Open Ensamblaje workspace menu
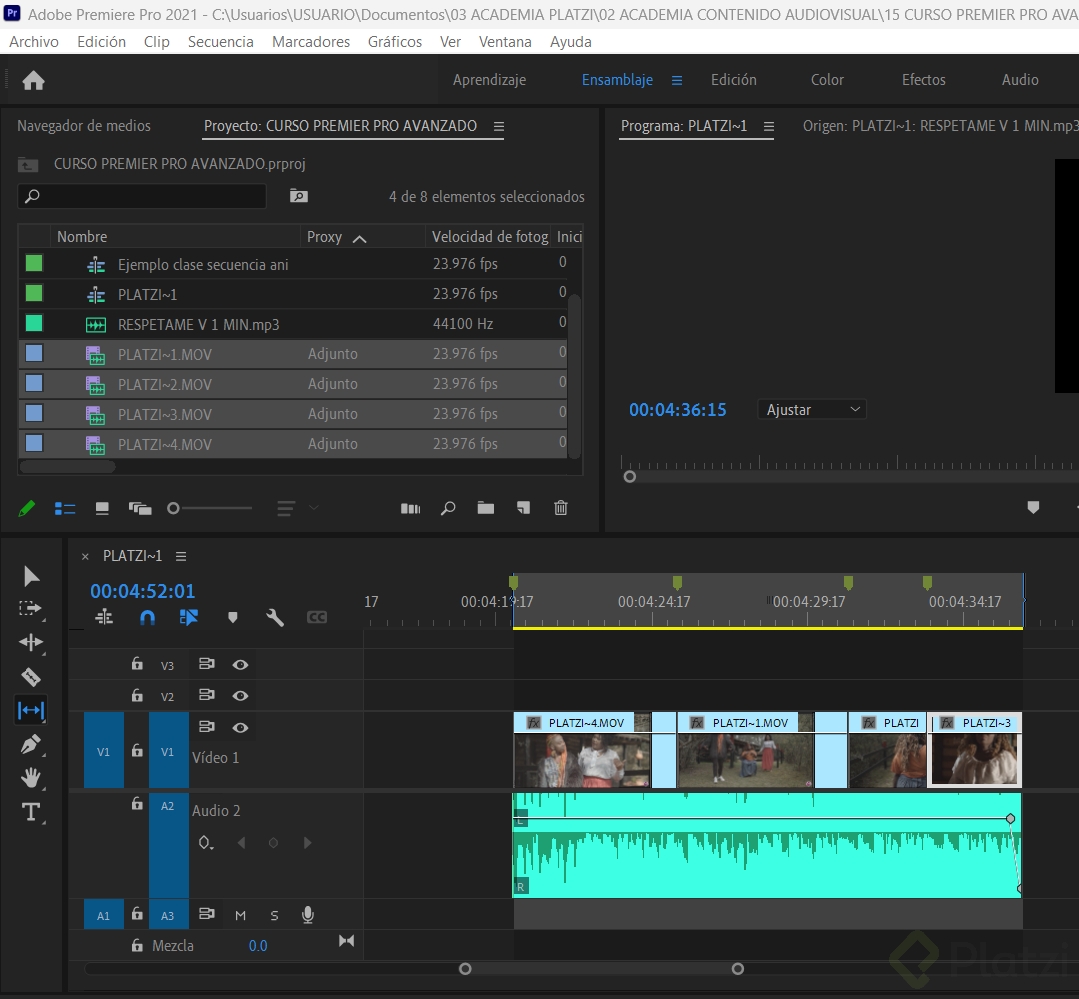The height and width of the screenshot is (999, 1079). (x=677, y=80)
